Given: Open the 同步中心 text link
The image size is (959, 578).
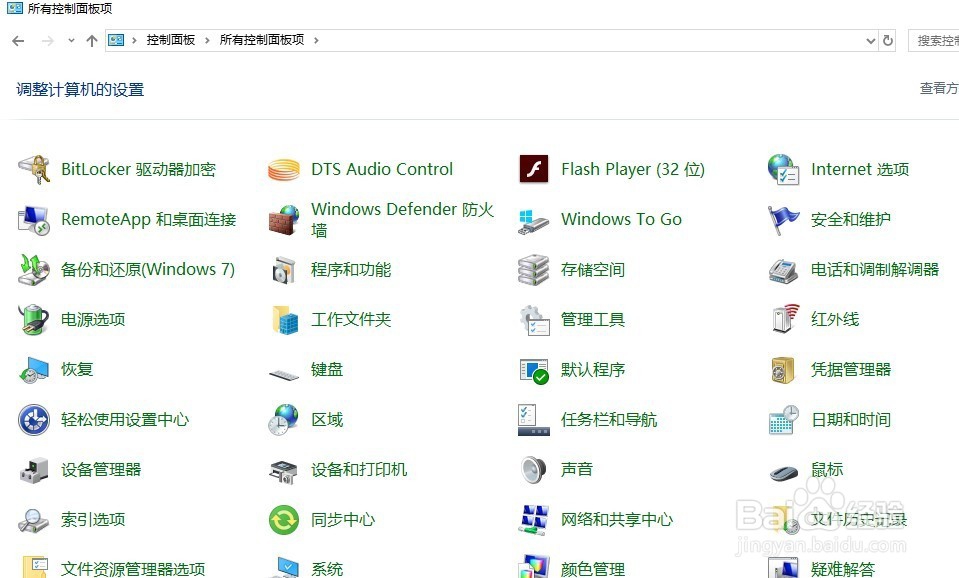Looking at the screenshot, I should 342,520.
